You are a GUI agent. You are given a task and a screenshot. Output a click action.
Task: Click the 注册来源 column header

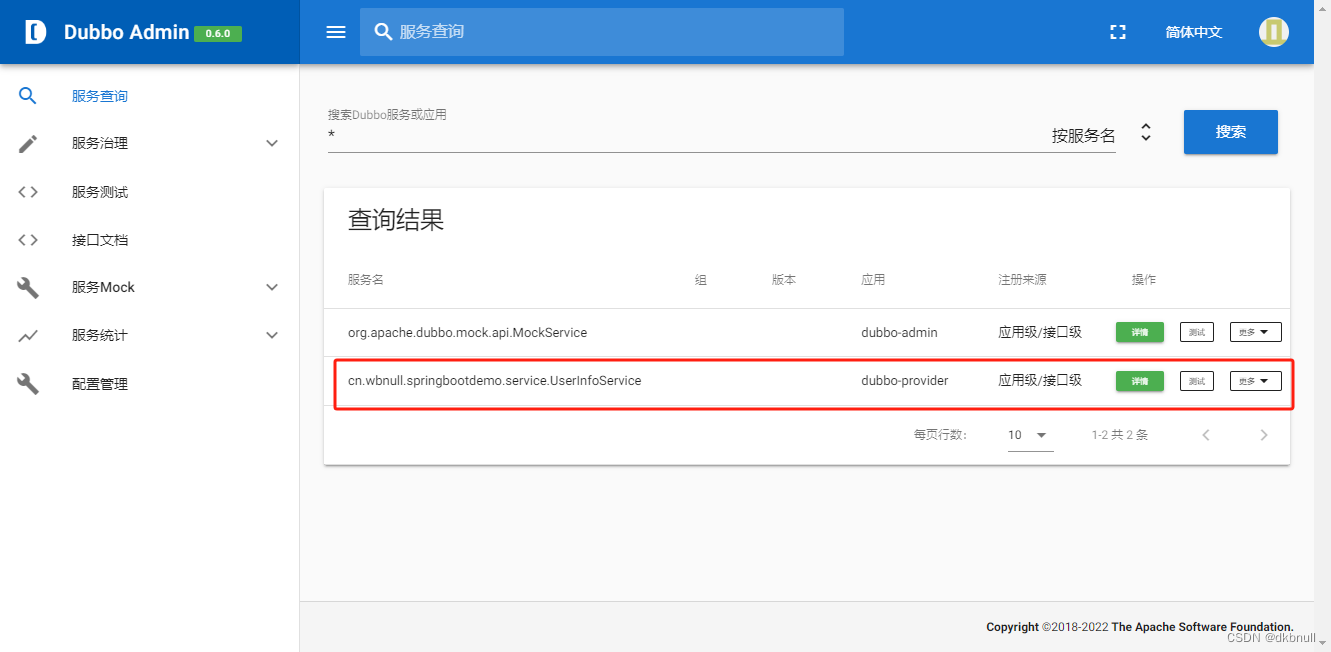[1022, 280]
